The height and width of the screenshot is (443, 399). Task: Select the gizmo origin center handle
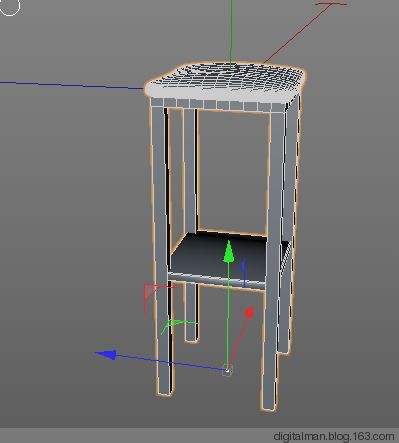(227, 370)
